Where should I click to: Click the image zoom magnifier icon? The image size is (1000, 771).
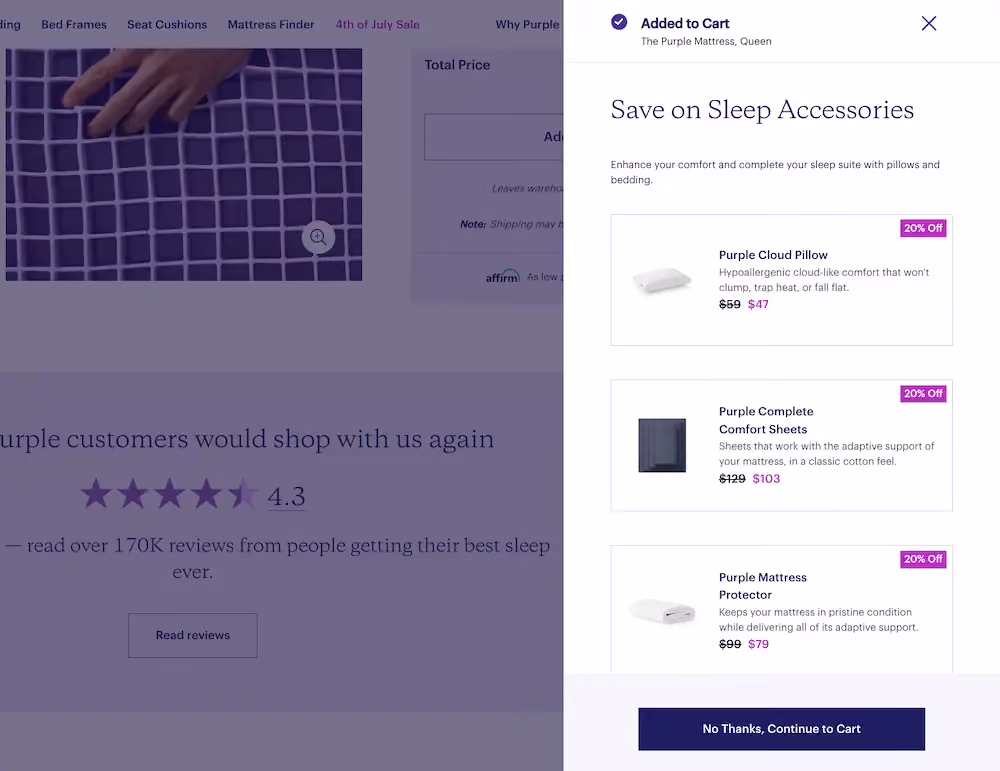coord(318,237)
